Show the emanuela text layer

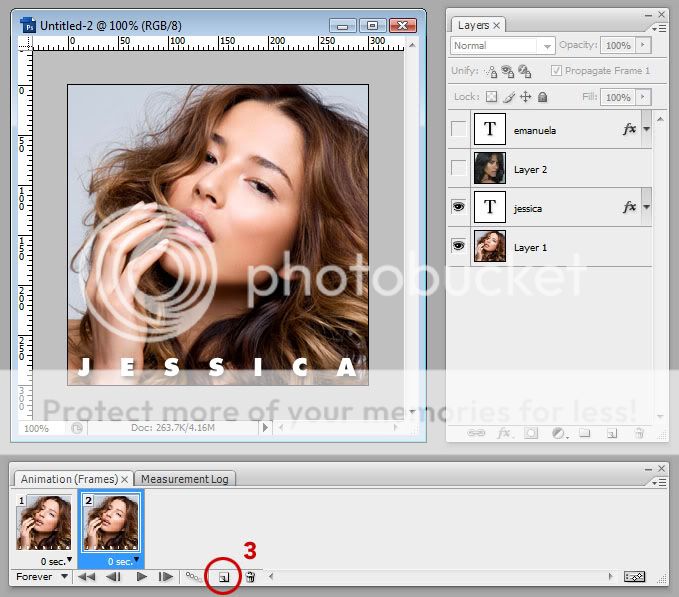point(459,129)
